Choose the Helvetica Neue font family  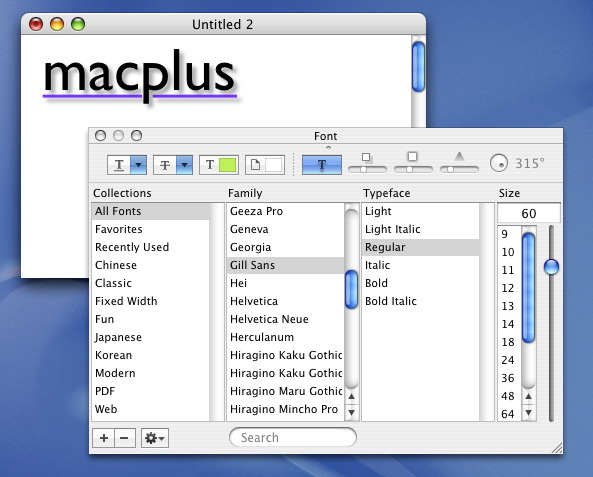coord(286,319)
